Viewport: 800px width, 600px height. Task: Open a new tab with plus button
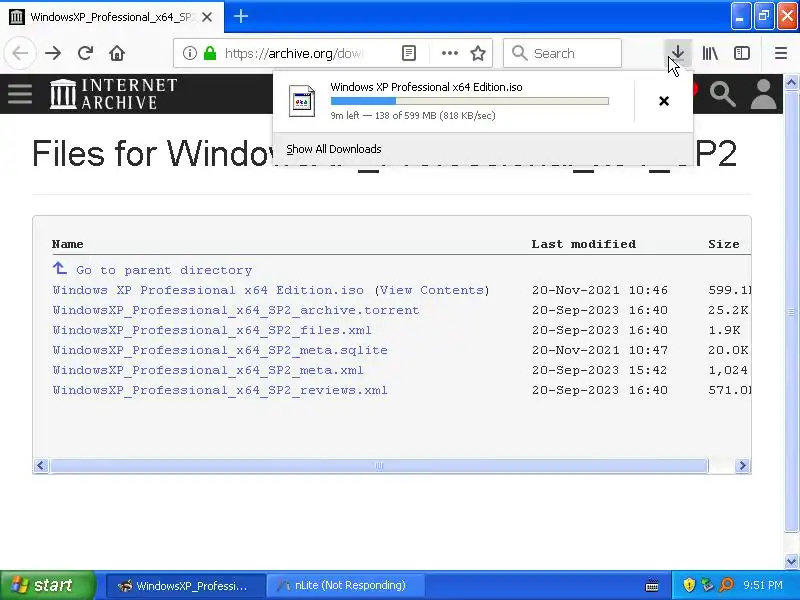tap(241, 16)
